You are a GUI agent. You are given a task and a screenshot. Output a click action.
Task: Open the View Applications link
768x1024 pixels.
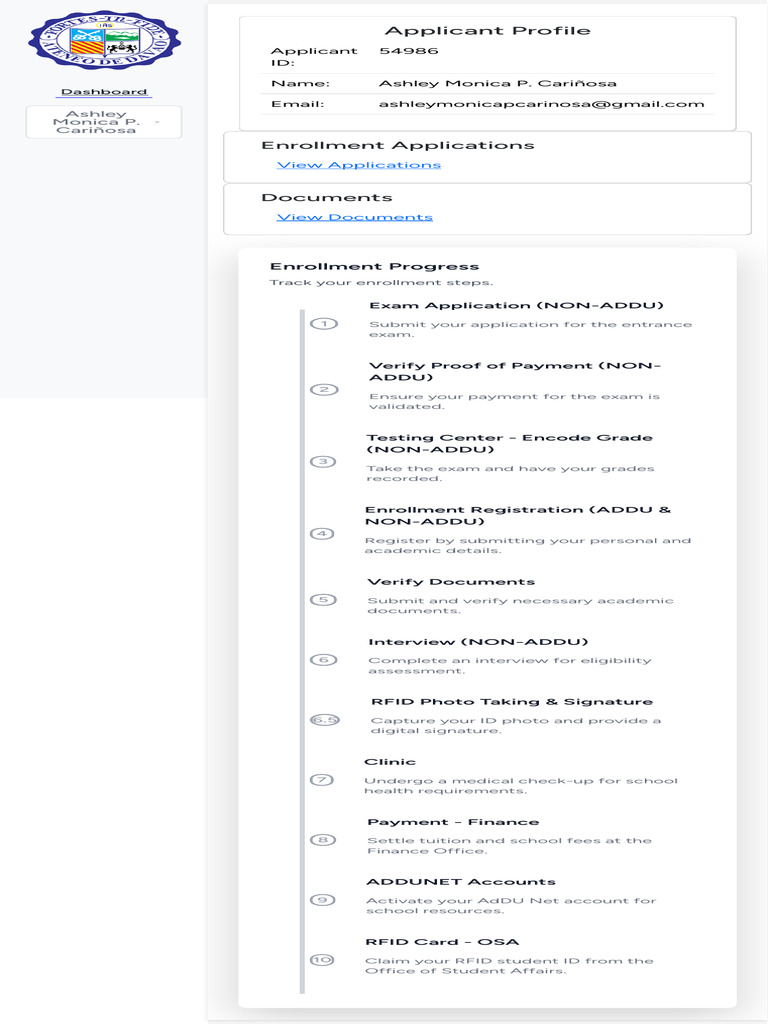(x=358, y=165)
